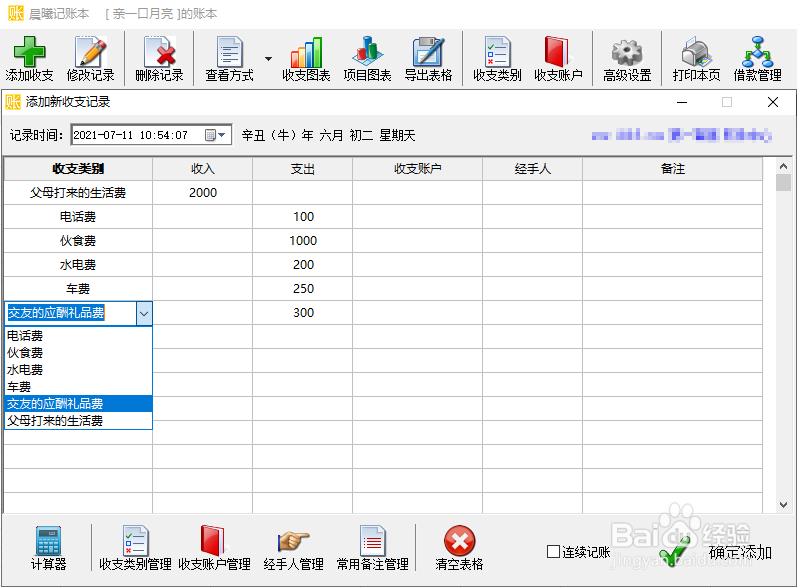
Task: Click the 水电费 table row cell
Action: pos(78,265)
